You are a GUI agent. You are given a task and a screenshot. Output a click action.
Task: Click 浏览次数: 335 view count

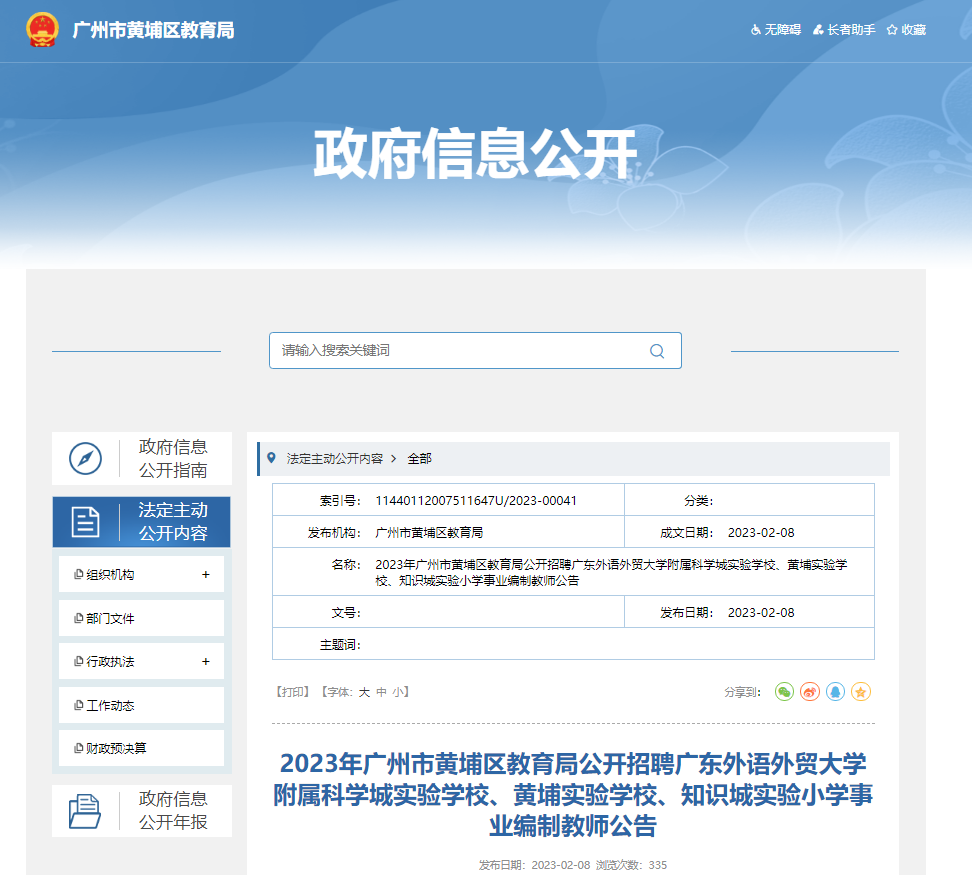pos(632,865)
